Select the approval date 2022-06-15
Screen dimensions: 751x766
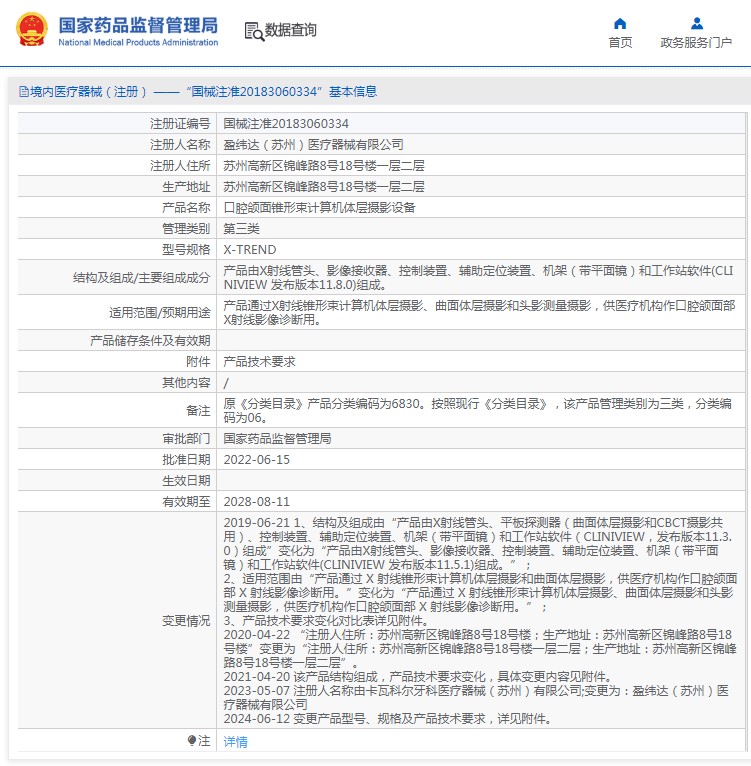tap(257, 460)
